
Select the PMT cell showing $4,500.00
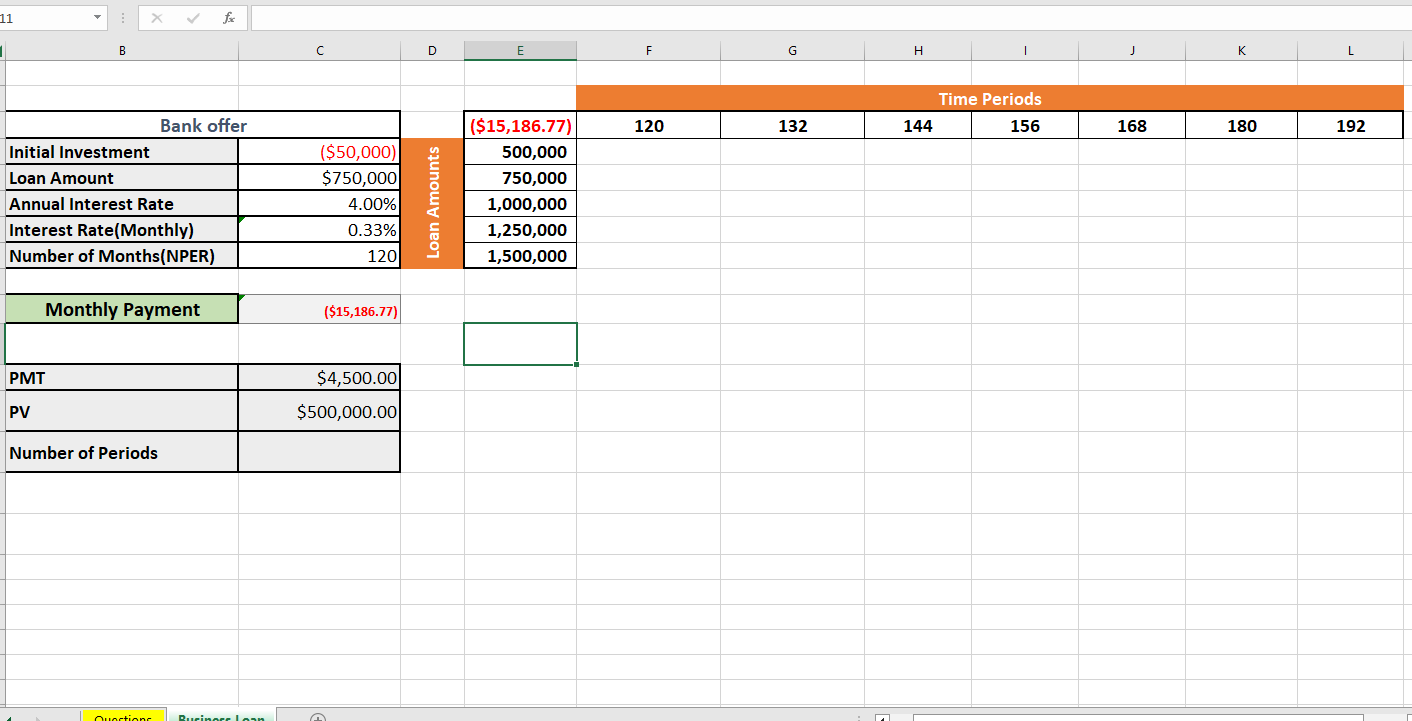click(x=319, y=377)
